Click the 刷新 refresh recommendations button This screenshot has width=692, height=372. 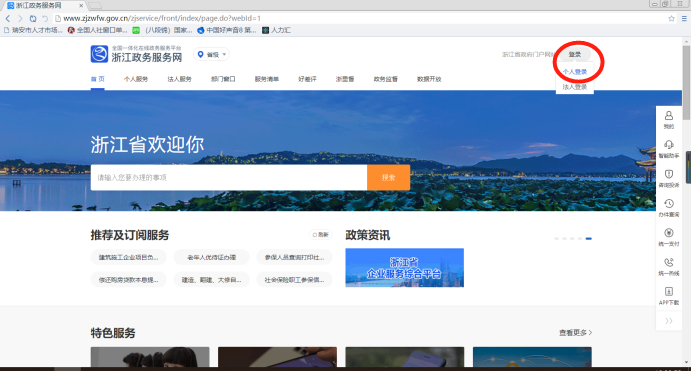[x=321, y=235]
